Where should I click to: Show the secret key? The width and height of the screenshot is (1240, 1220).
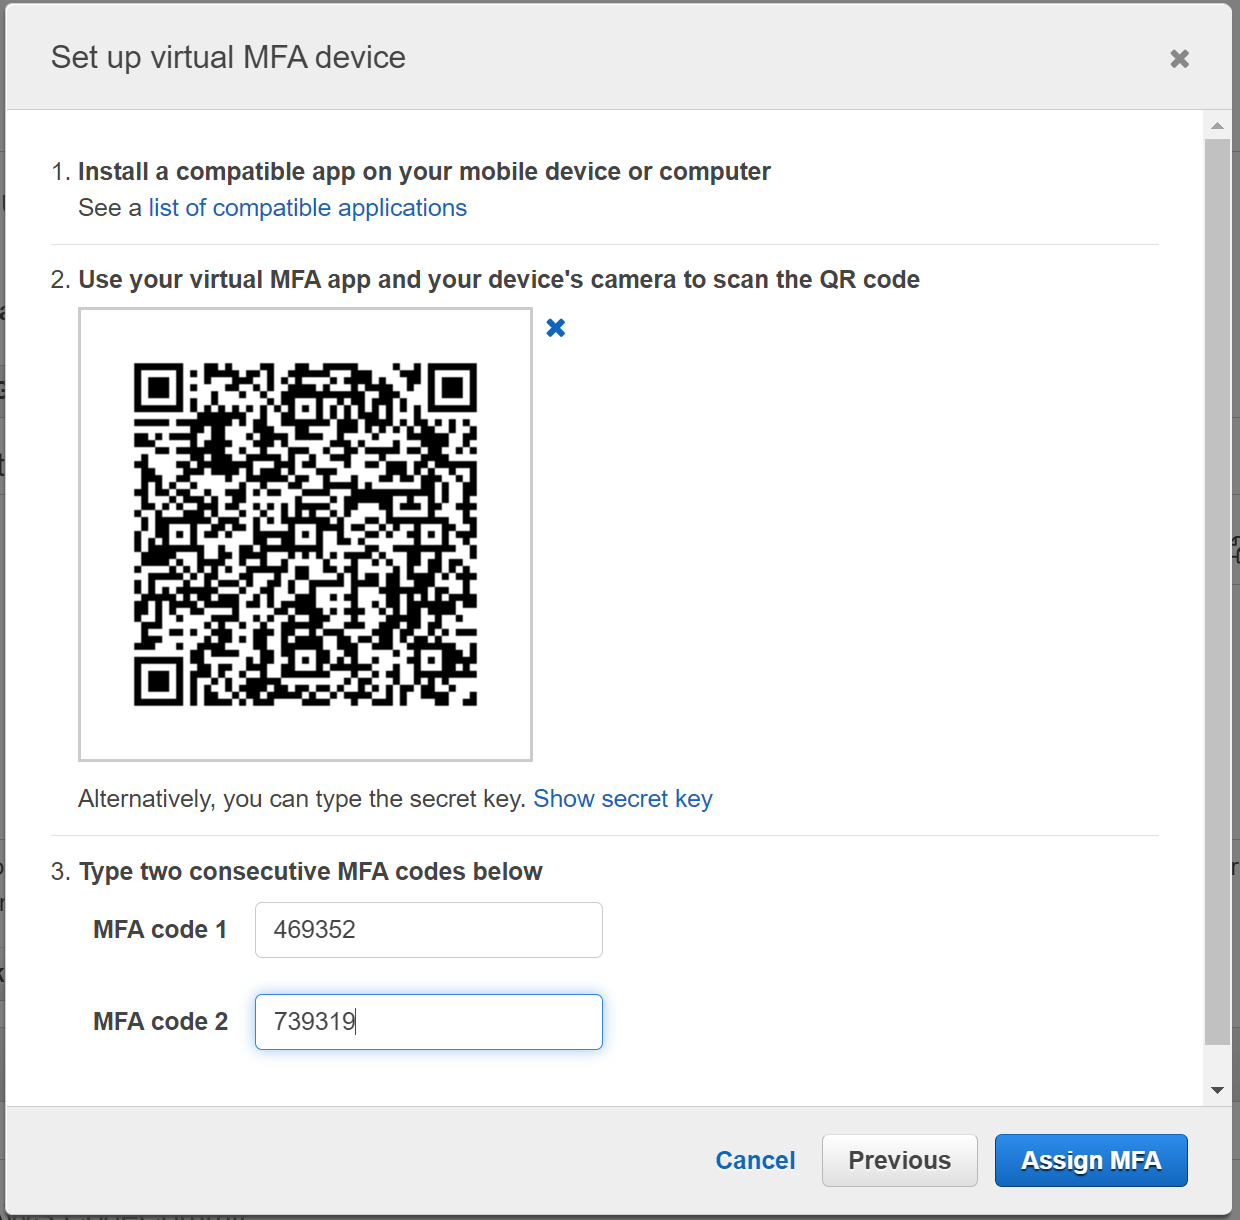[622, 799]
